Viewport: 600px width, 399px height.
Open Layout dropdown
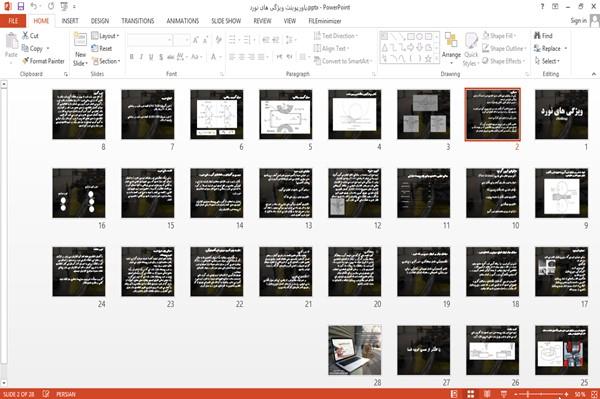tap(105, 36)
